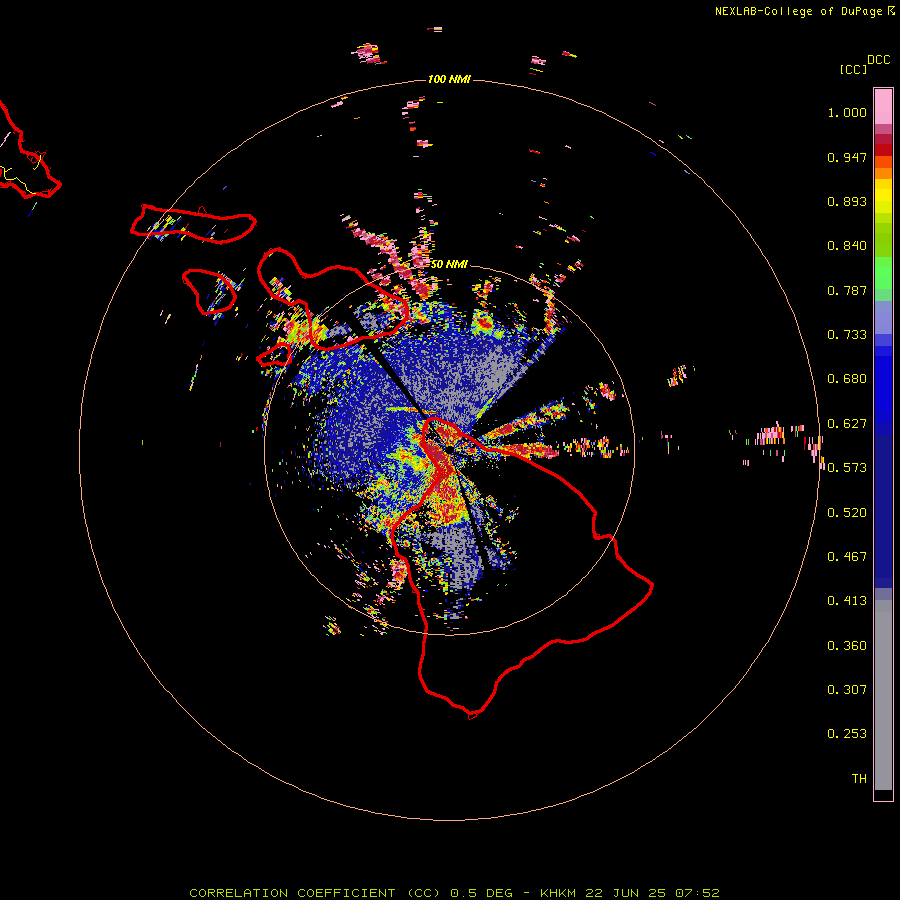Select the 0.360 scale value
The height and width of the screenshot is (900, 900).
pyautogui.click(x=847, y=646)
